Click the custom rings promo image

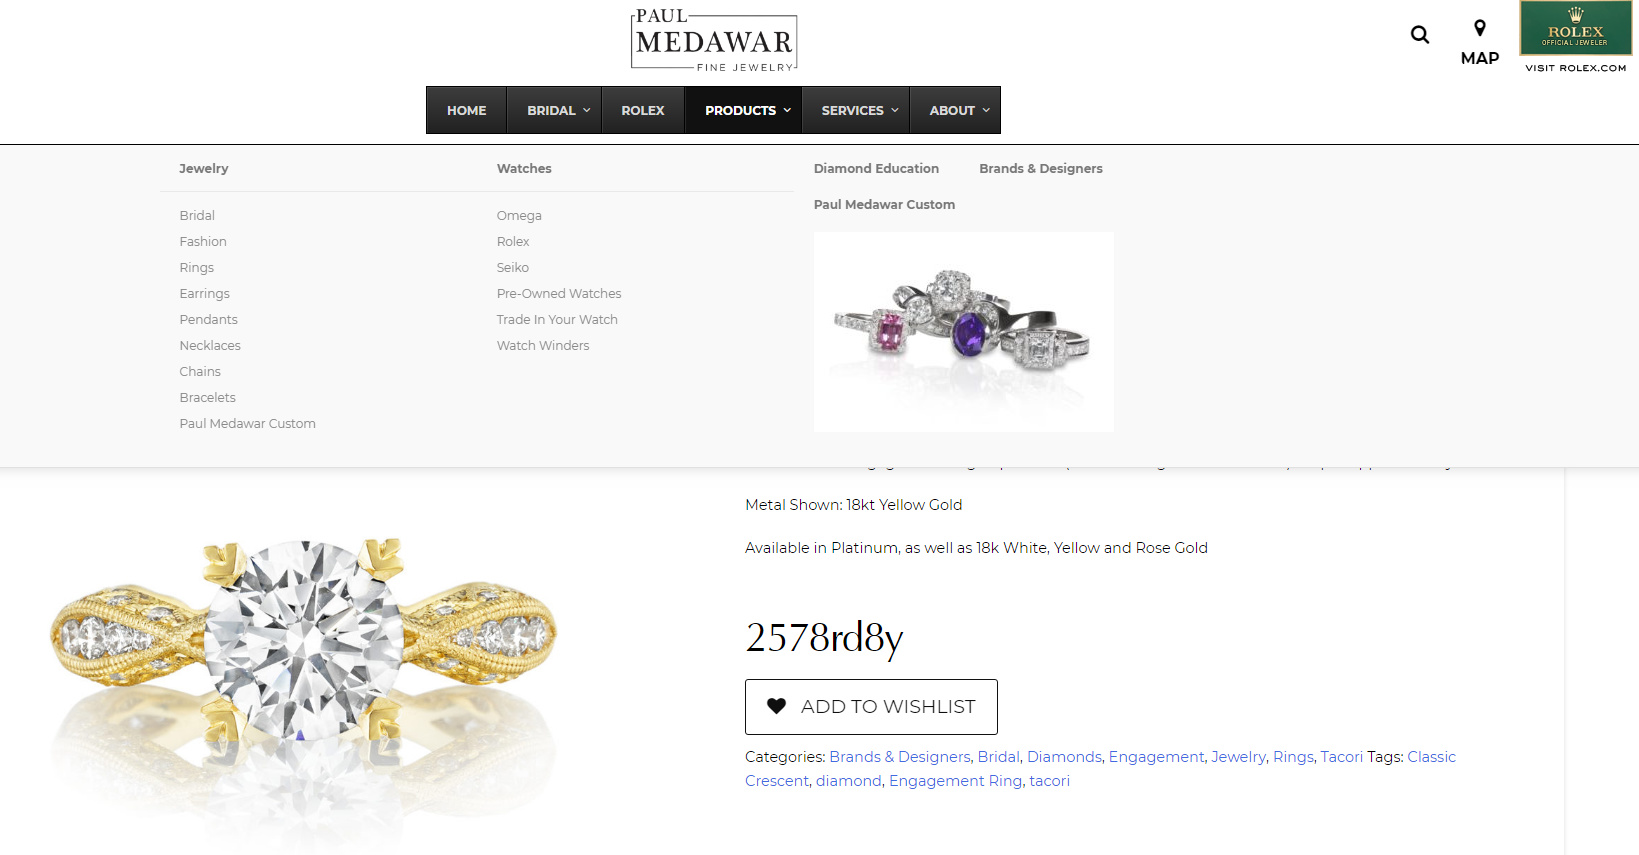(963, 332)
